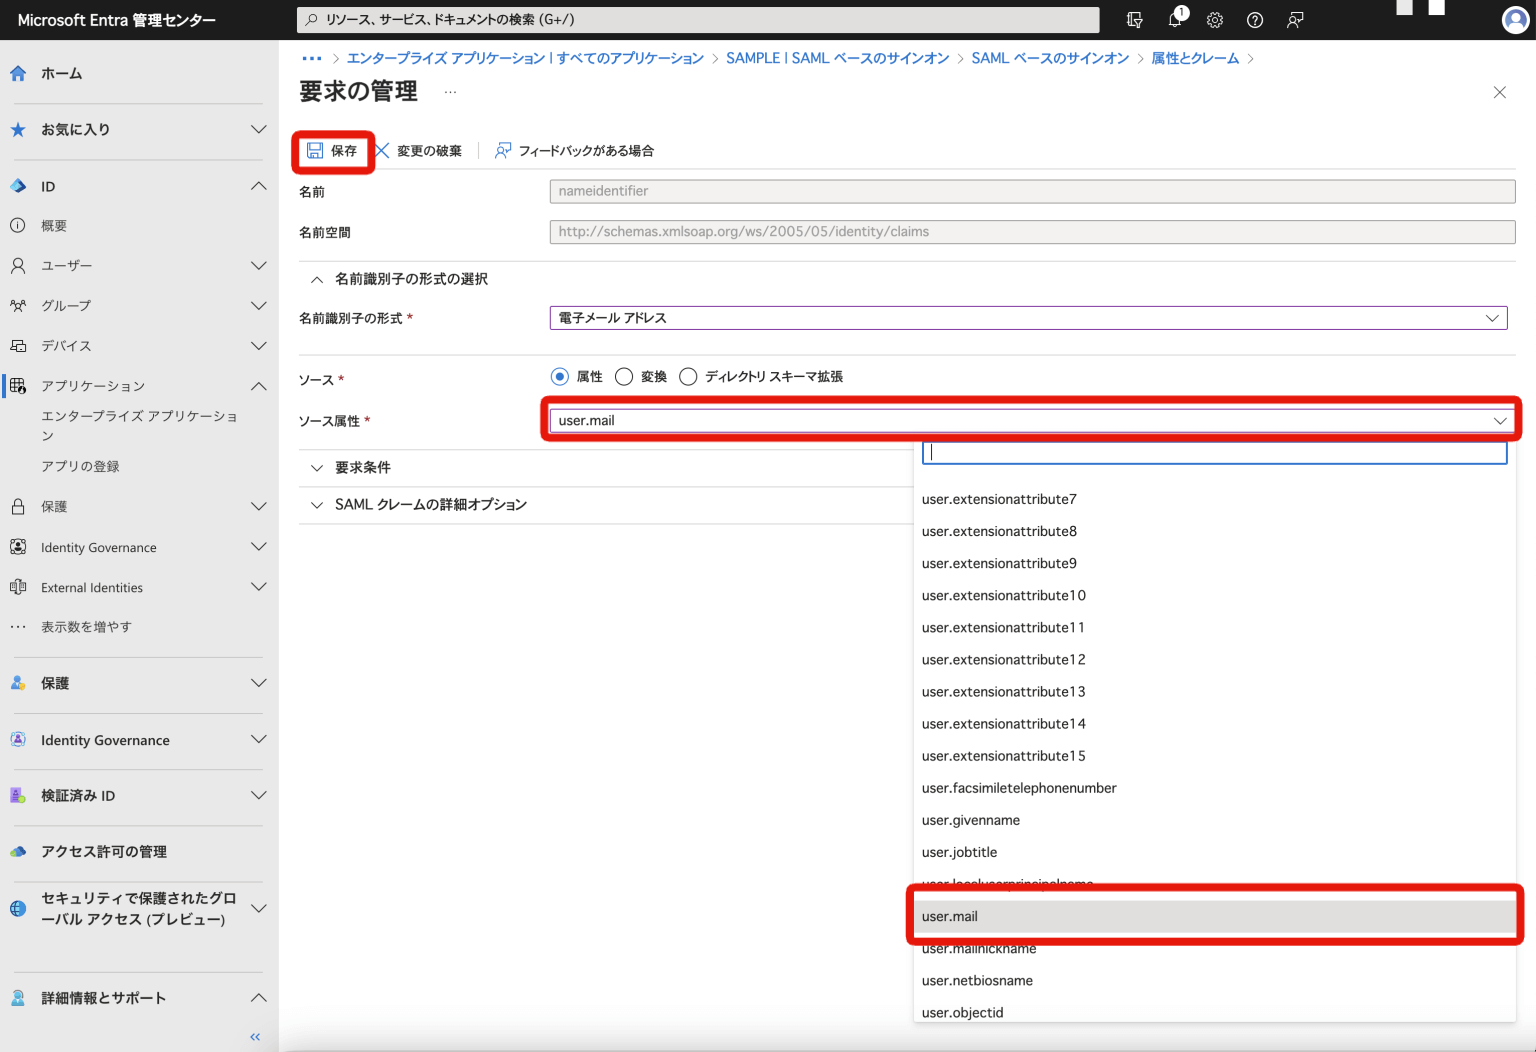The height and width of the screenshot is (1052, 1536).
Task: Click the top resource search bar
Action: tap(698, 20)
